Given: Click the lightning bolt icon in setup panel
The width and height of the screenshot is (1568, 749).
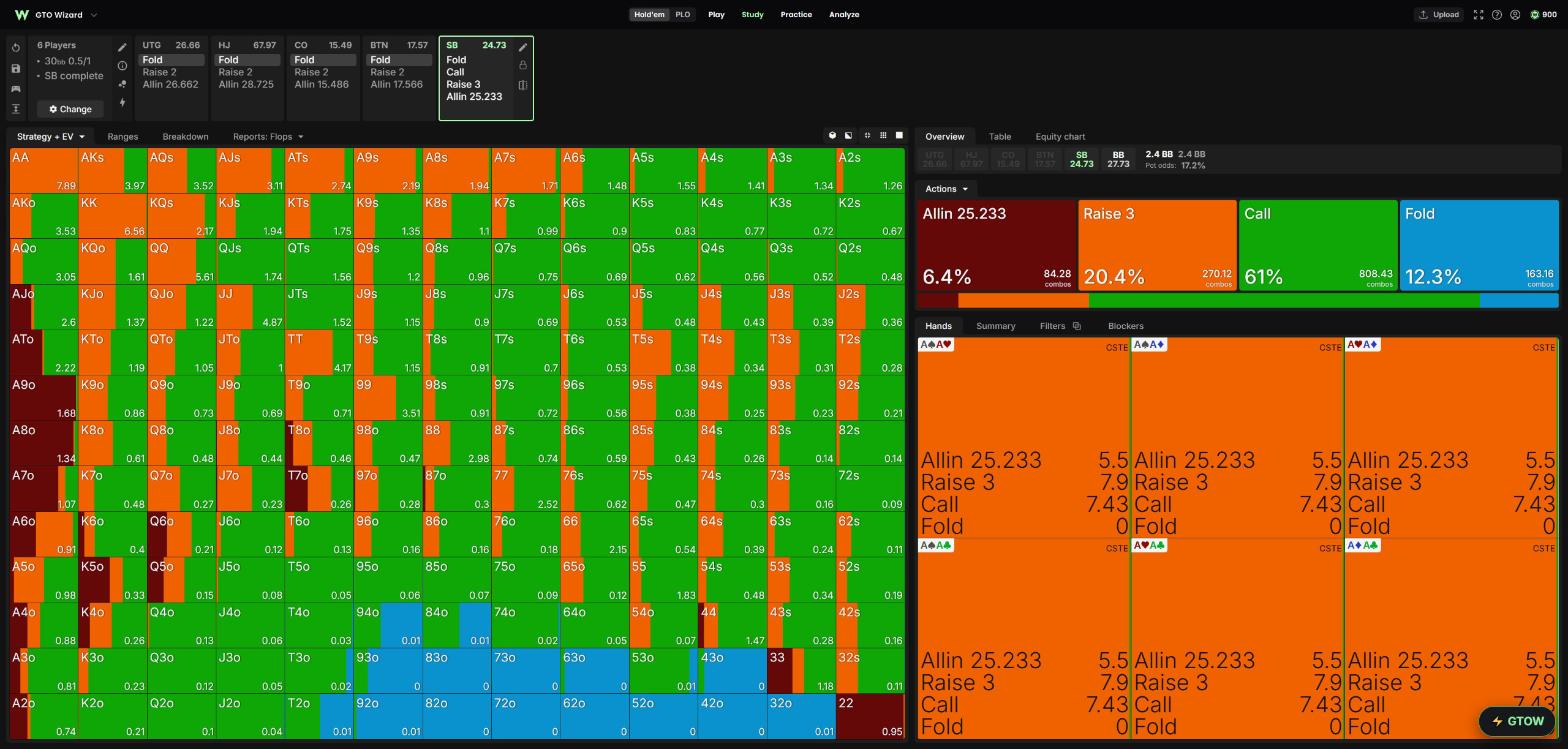Looking at the screenshot, I should pyautogui.click(x=122, y=102).
